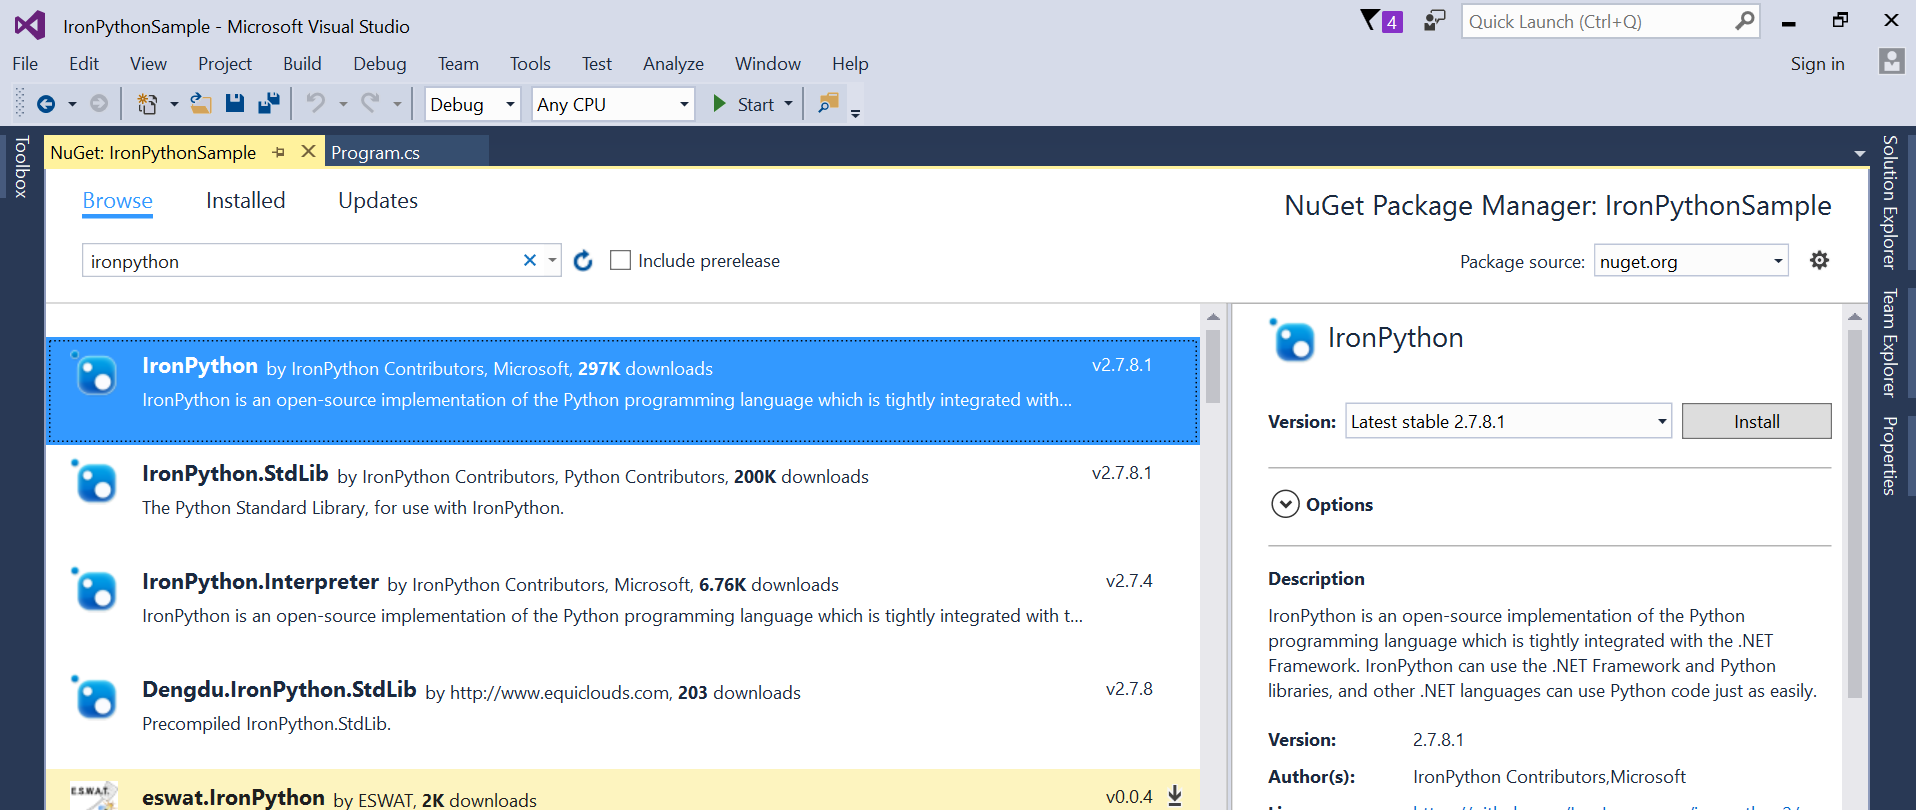Viewport: 1916px width, 810px height.
Task: Click the Open File folder icon
Action: (x=201, y=104)
